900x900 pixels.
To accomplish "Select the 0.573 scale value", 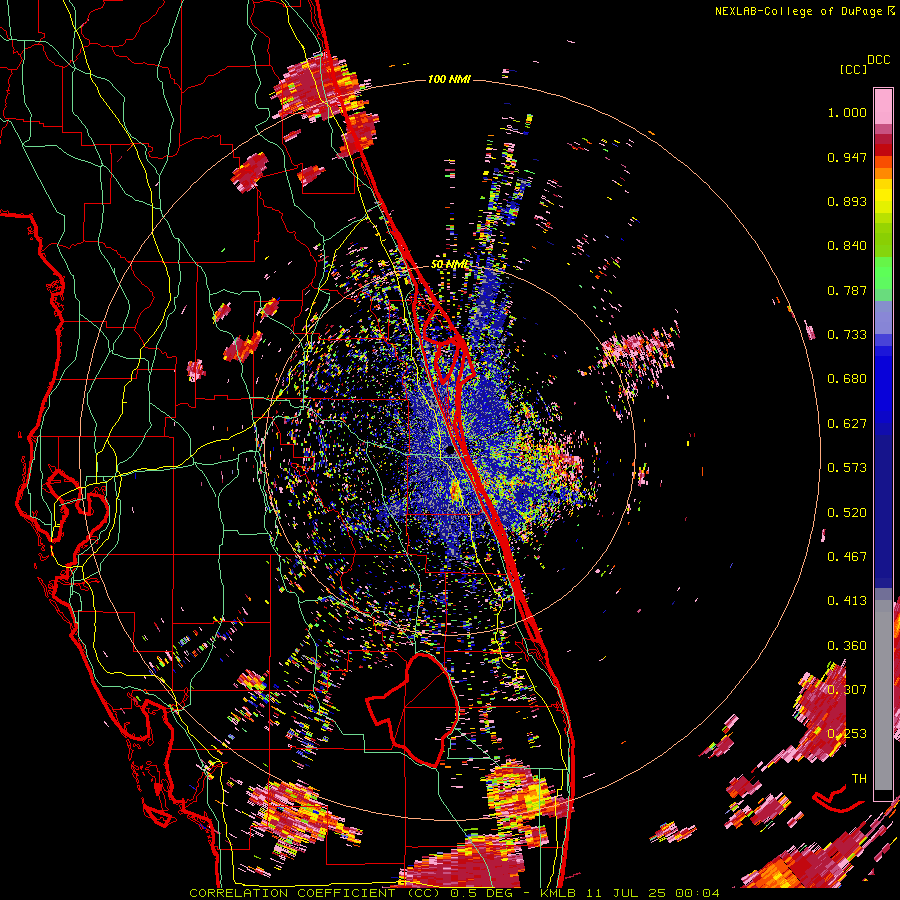I will coord(847,468).
